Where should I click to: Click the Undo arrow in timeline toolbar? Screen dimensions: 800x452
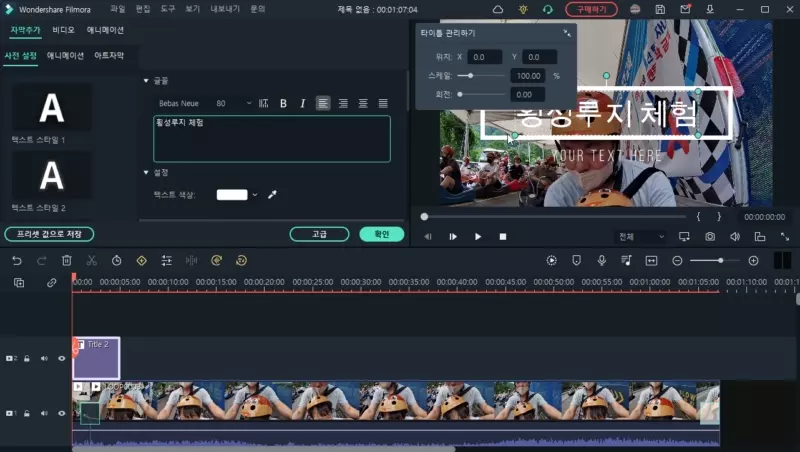click(17, 261)
